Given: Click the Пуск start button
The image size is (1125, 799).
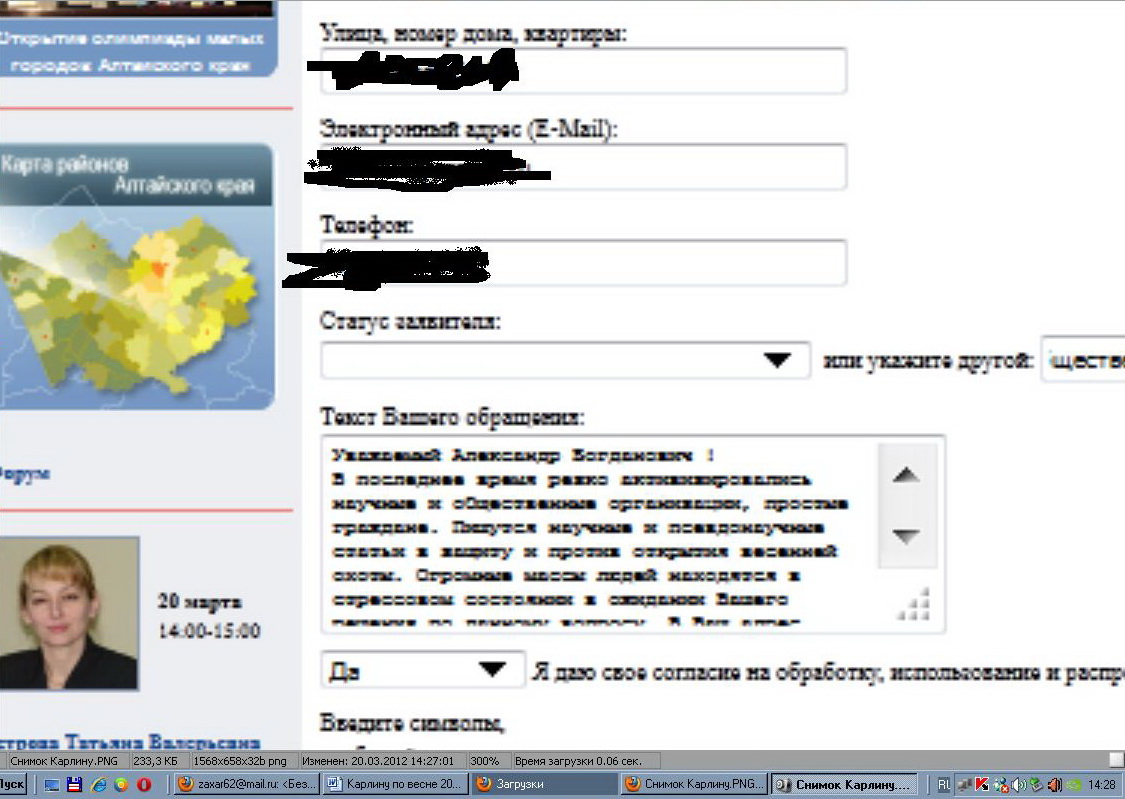Looking at the screenshot, I should pos(13,785).
